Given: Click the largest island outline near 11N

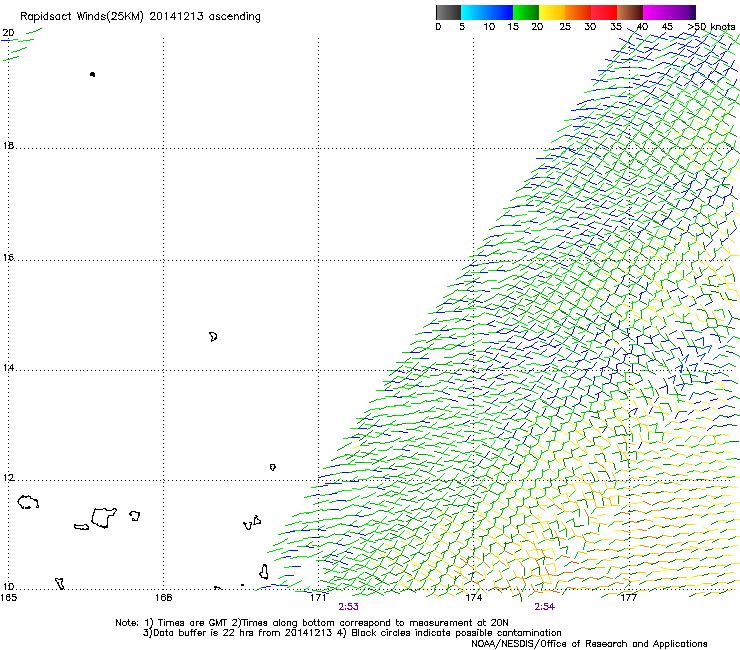Looking at the screenshot, I should 103,518.
